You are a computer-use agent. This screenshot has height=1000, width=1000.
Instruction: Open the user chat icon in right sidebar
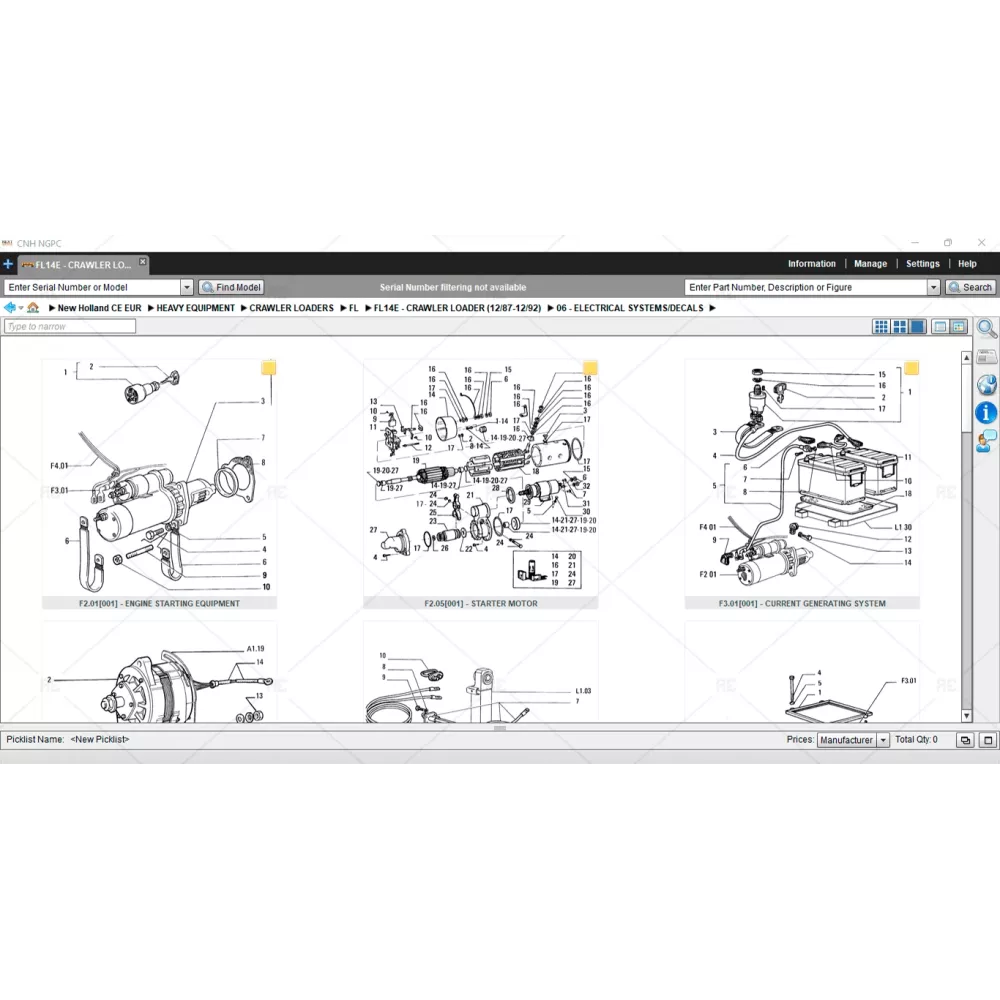[x=986, y=440]
